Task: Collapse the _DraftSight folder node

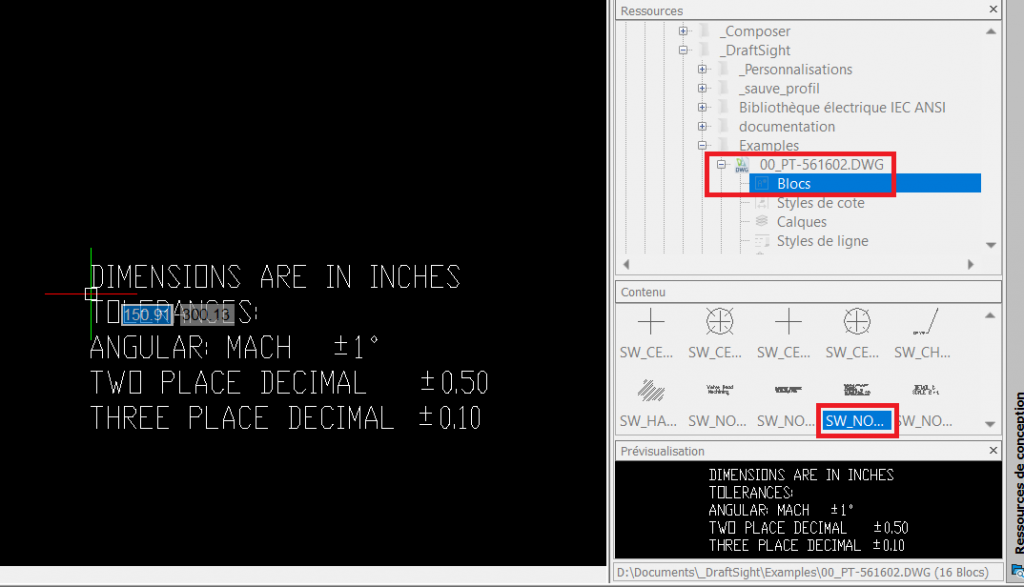Action: pyautogui.click(x=683, y=50)
